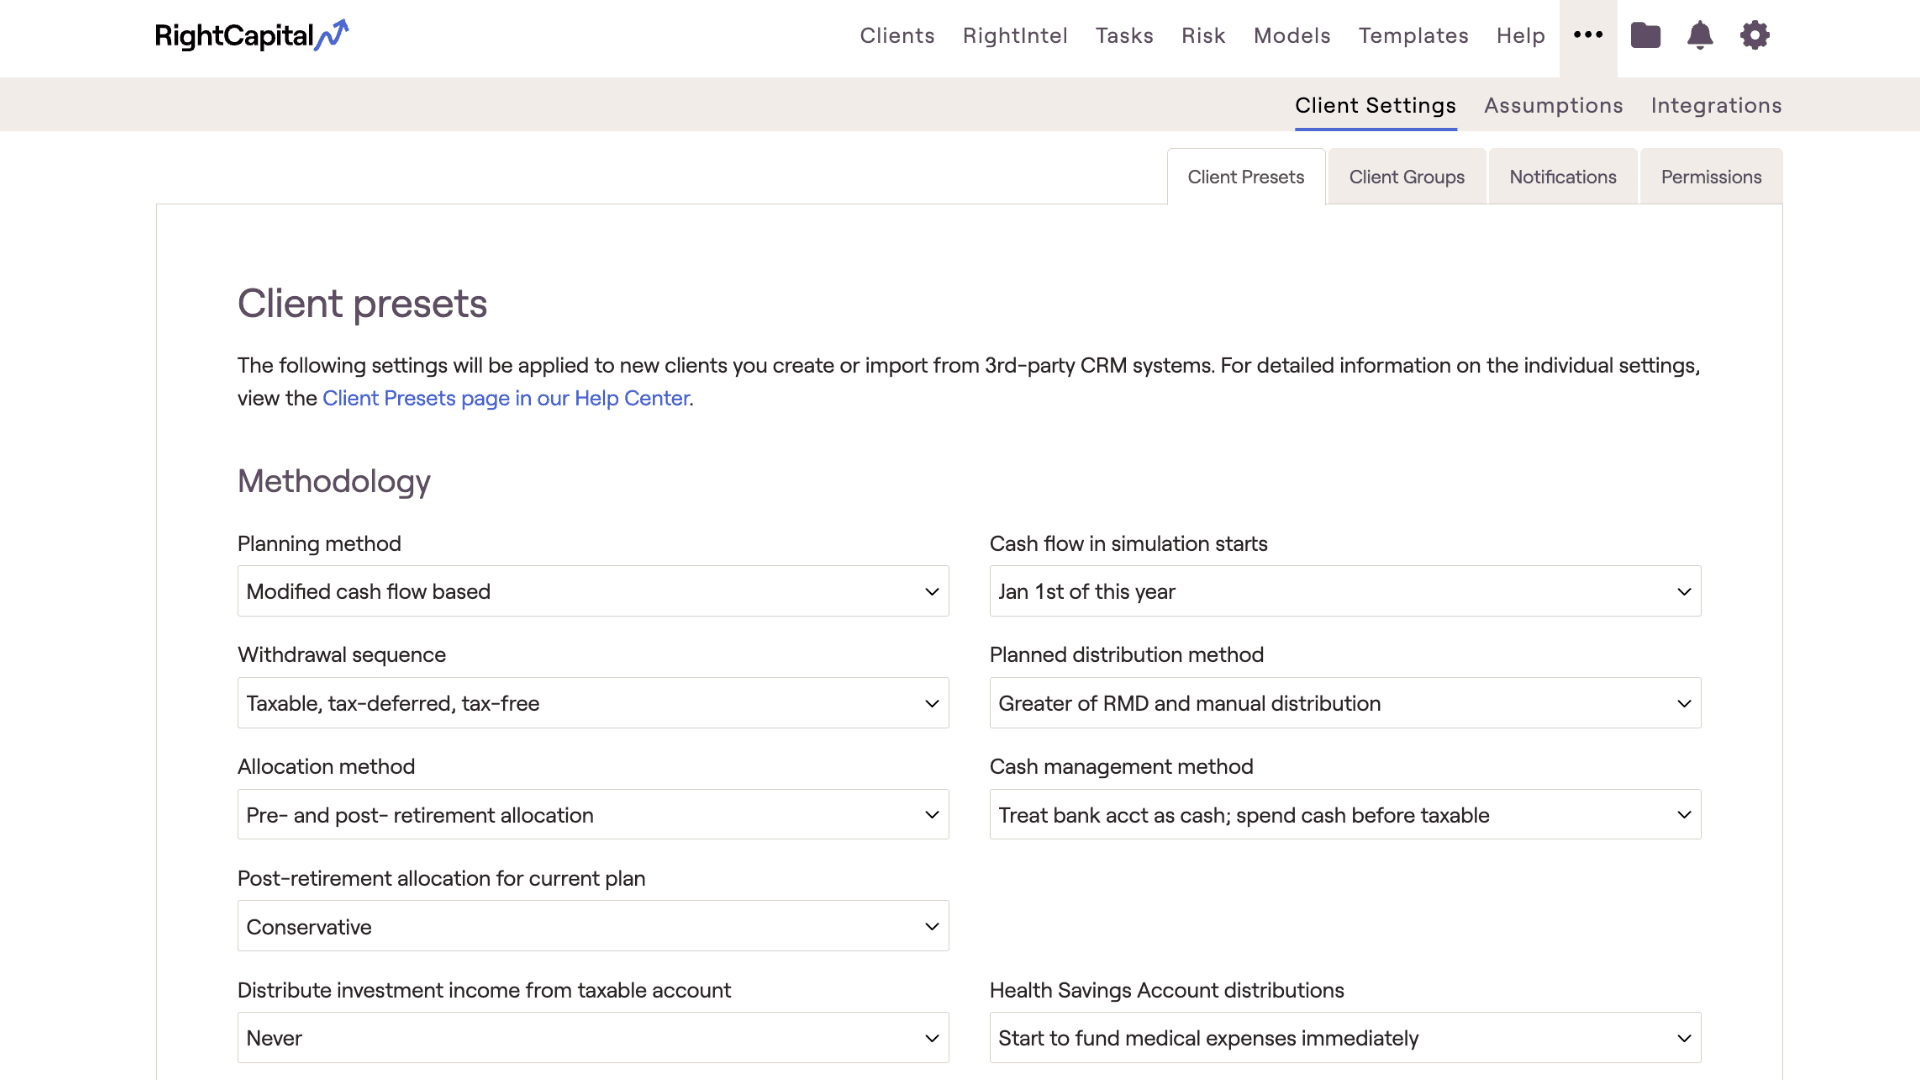
Task: Change the Cash management method selection
Action: [x=1344, y=814]
